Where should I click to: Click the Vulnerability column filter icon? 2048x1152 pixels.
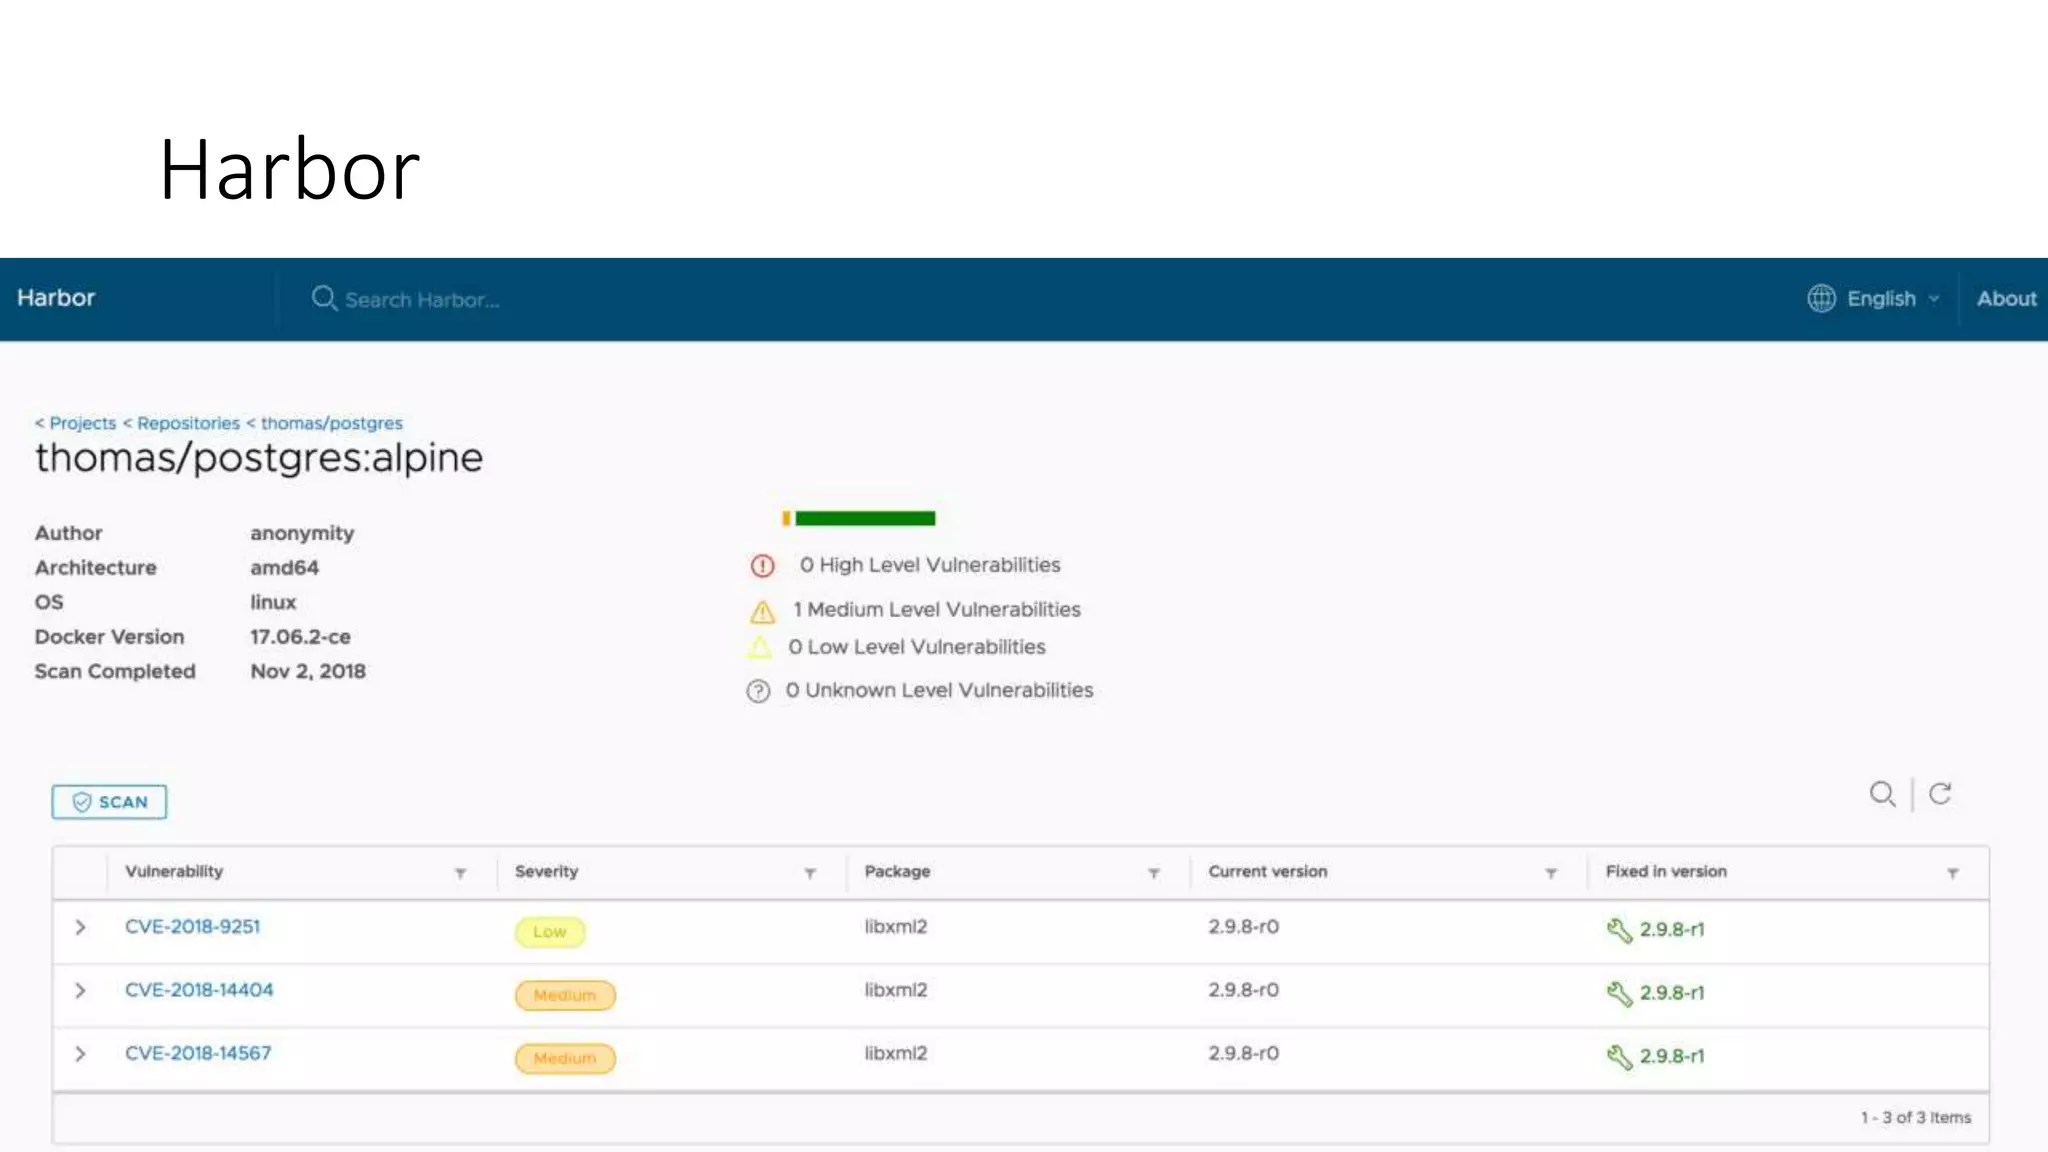point(460,873)
